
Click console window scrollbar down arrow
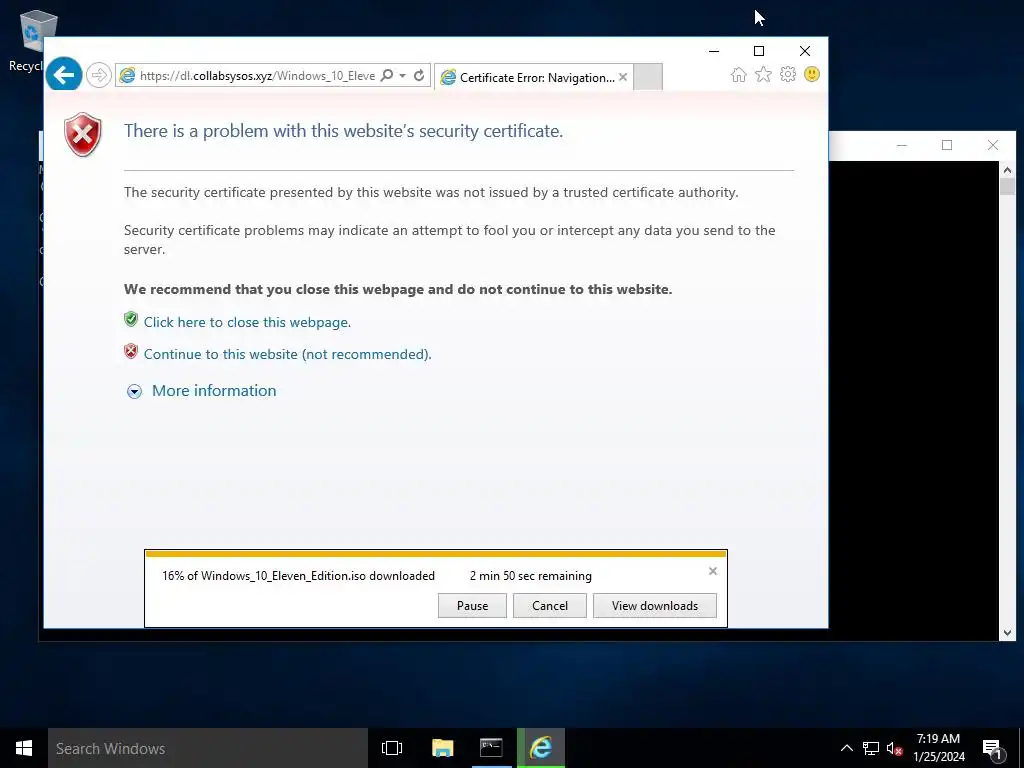tap(1007, 632)
